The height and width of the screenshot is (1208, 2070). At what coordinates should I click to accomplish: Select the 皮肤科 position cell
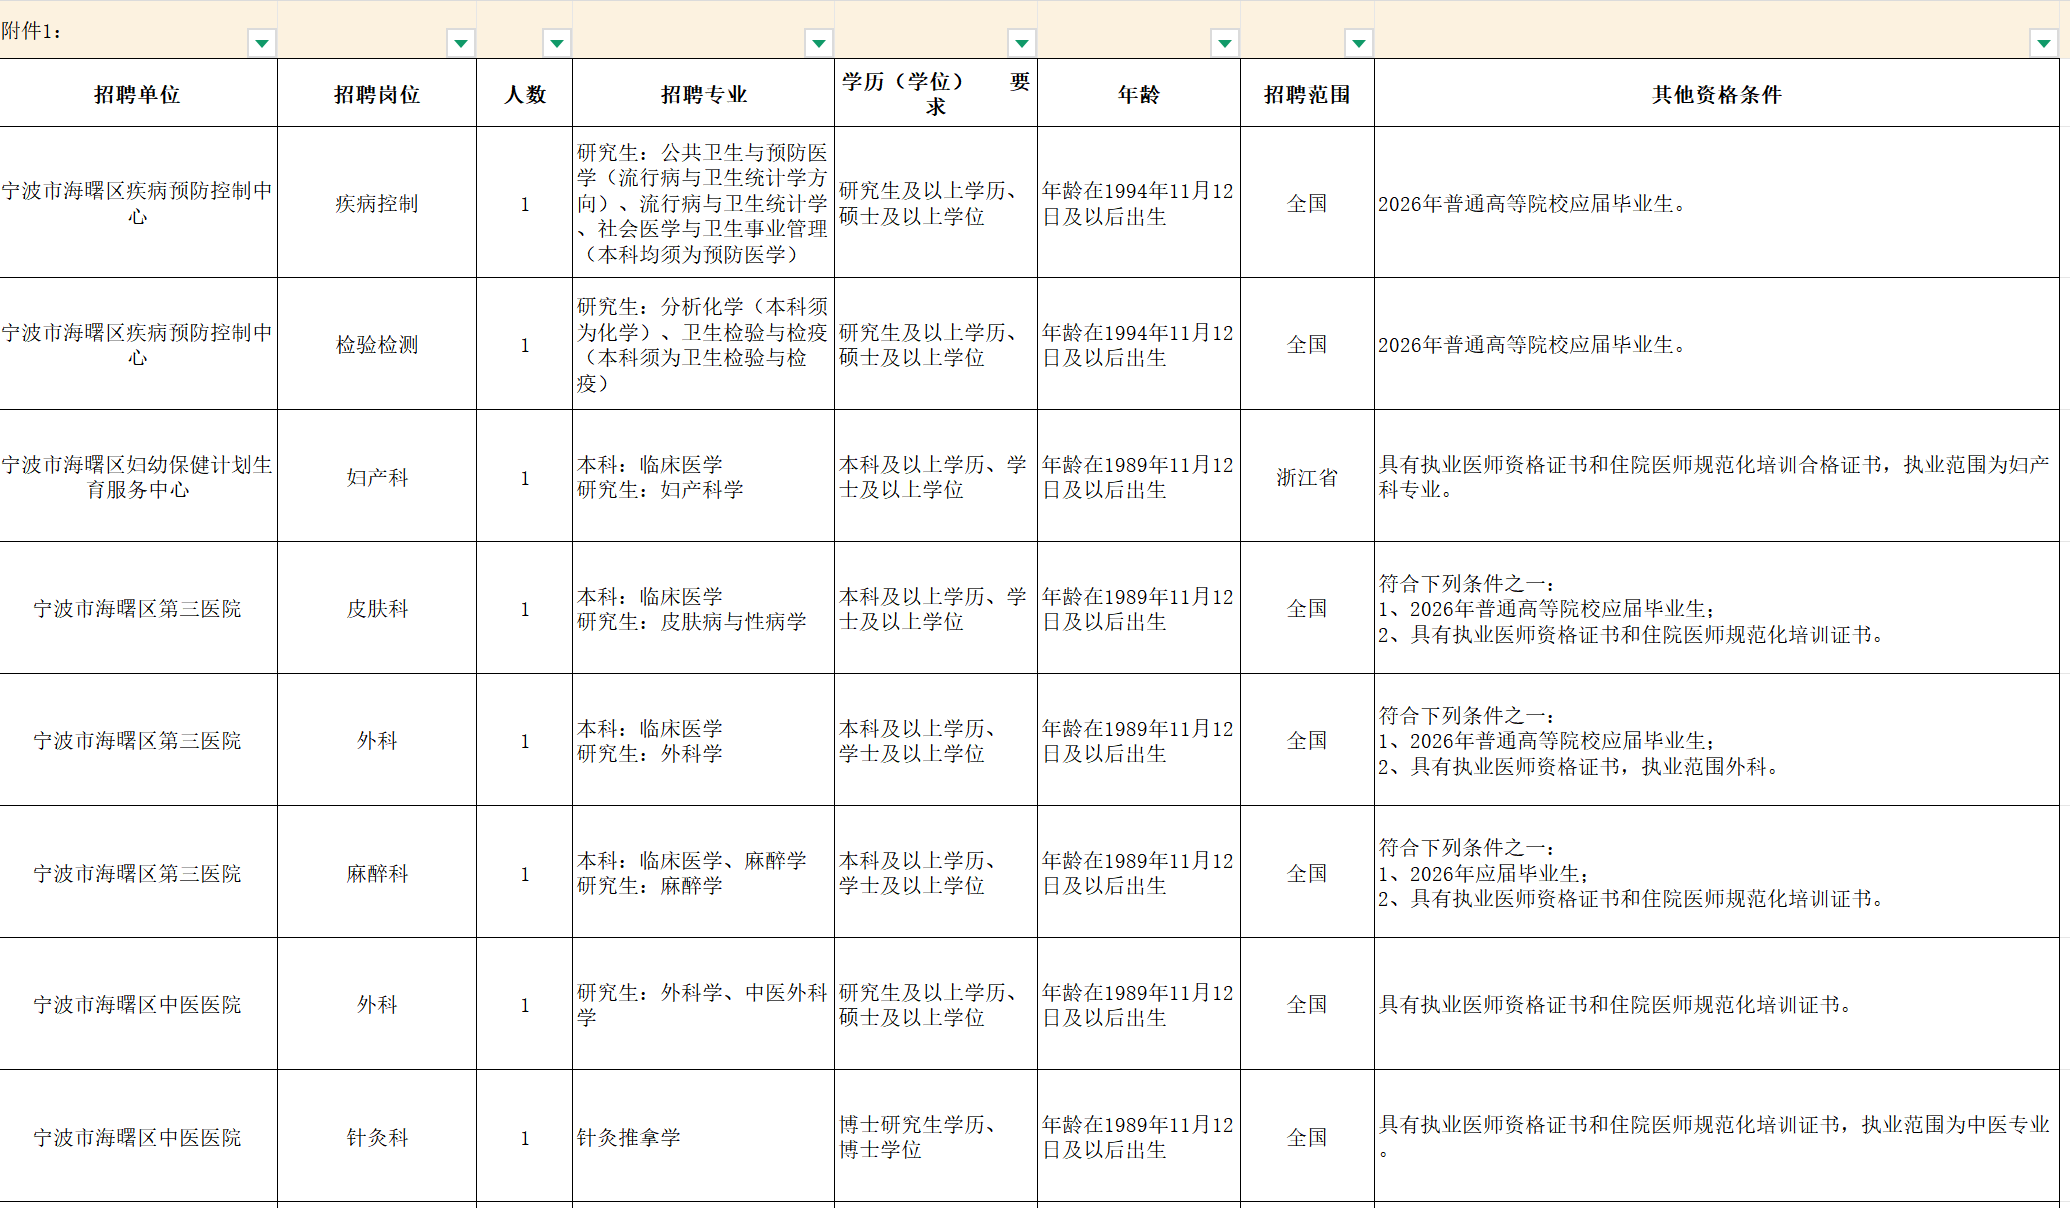click(x=376, y=608)
